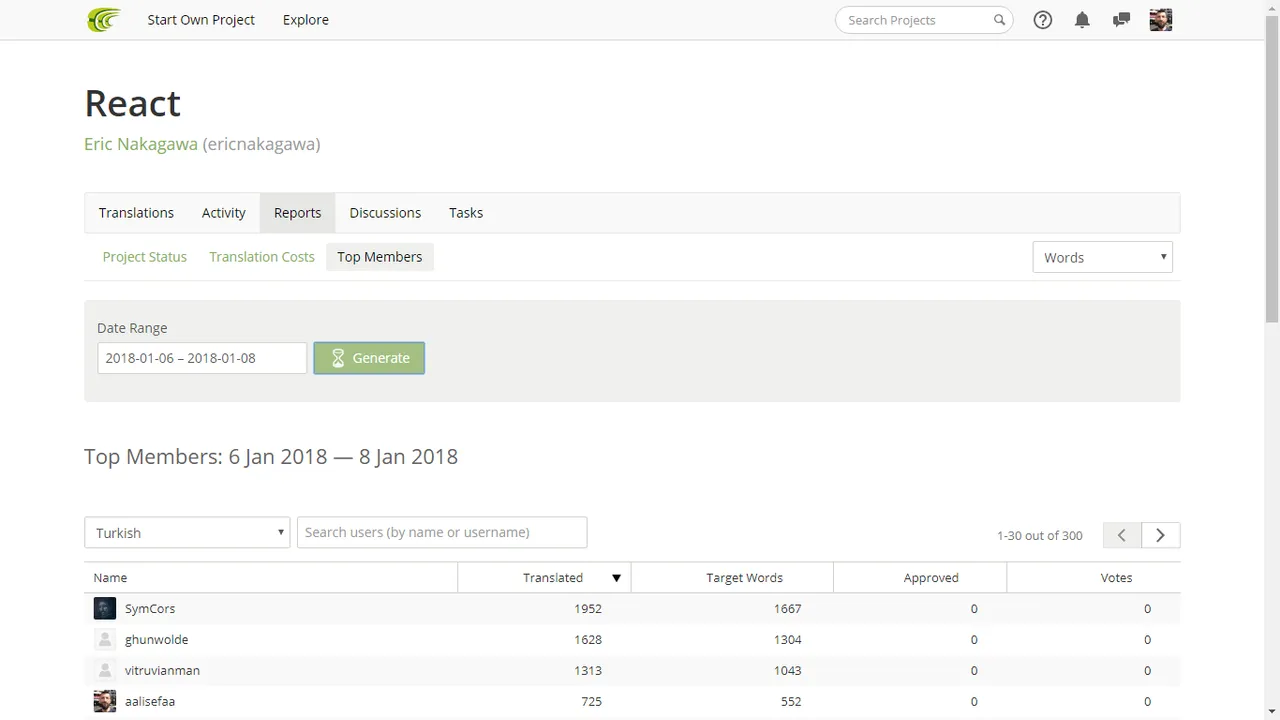Open notifications bell icon
Viewport: 1280px width, 720px height.
tap(1082, 20)
